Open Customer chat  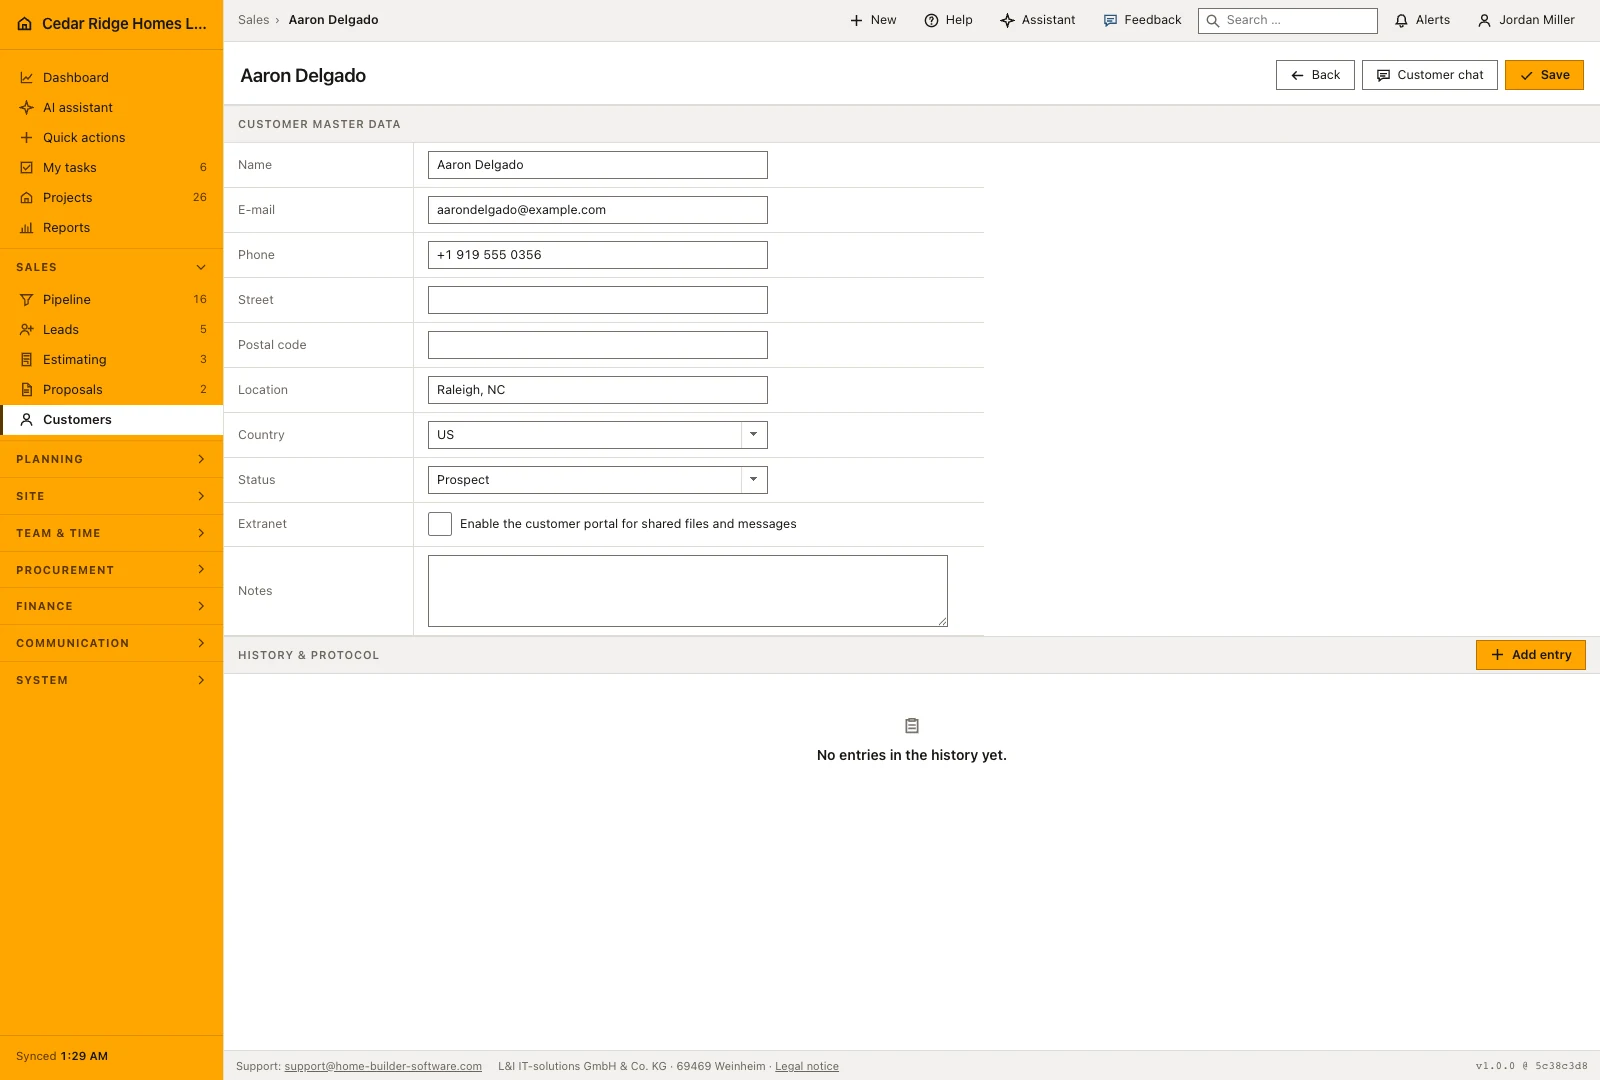(1430, 75)
